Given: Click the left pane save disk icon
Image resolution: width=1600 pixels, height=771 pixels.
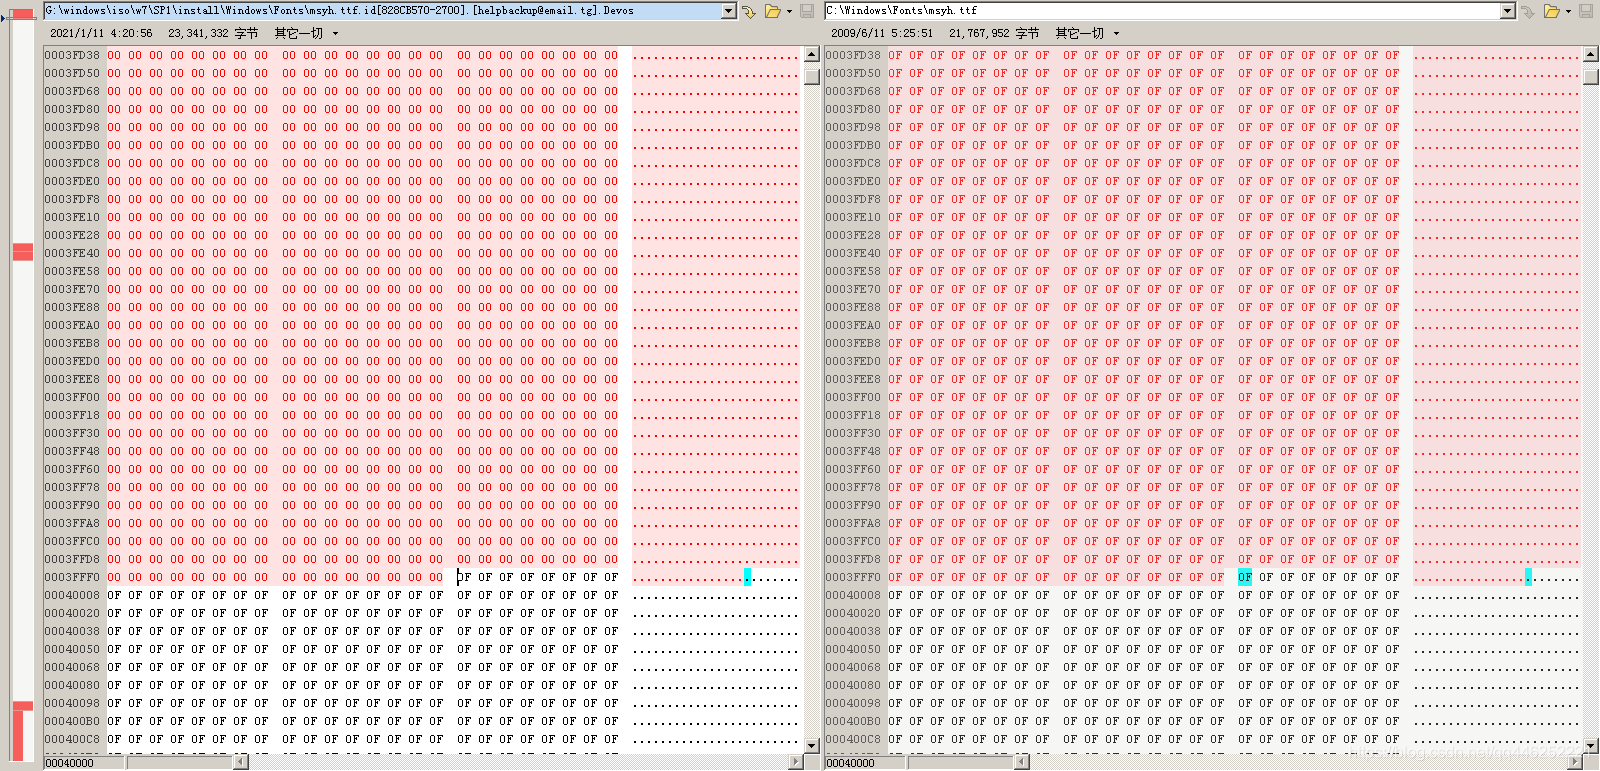Looking at the screenshot, I should point(807,11).
